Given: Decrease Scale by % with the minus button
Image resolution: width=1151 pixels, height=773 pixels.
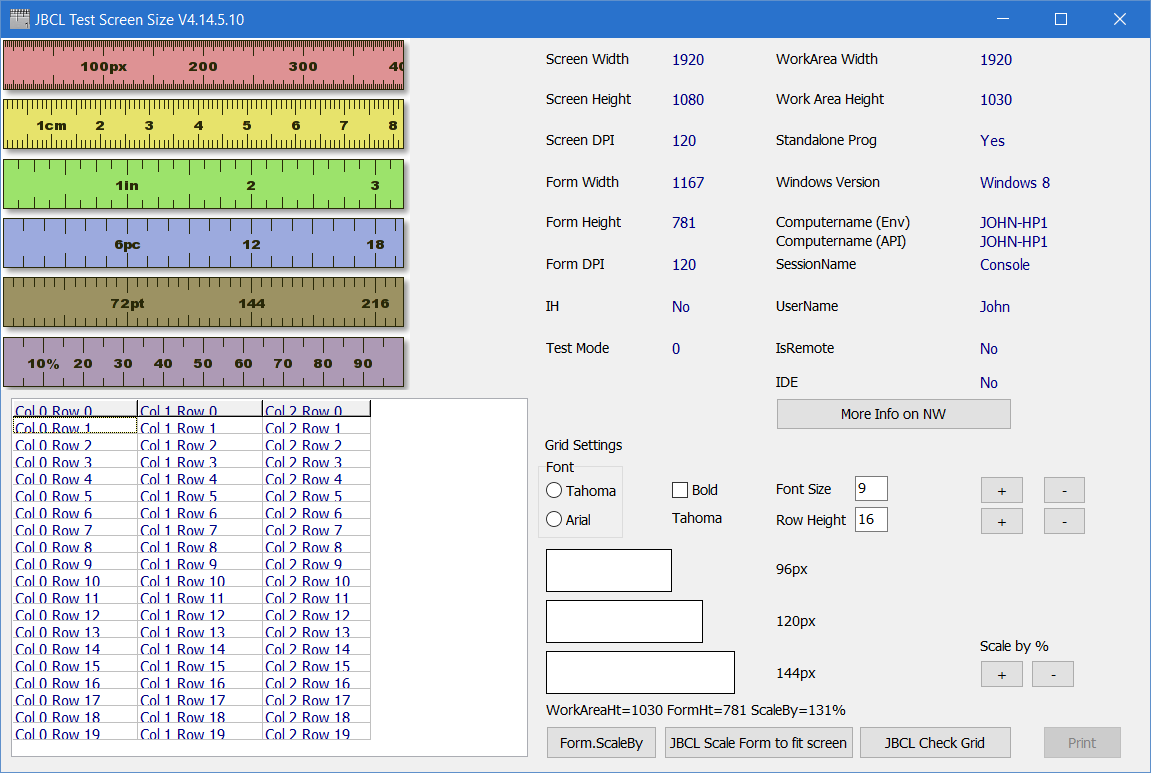Looking at the screenshot, I should pyautogui.click(x=1052, y=674).
